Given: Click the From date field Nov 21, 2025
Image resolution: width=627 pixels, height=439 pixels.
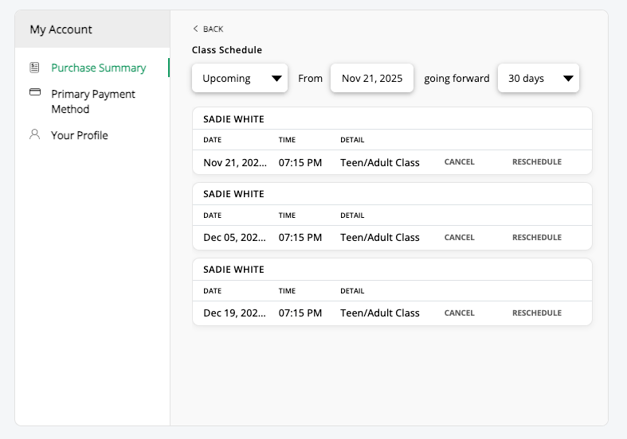Looking at the screenshot, I should click(x=372, y=78).
